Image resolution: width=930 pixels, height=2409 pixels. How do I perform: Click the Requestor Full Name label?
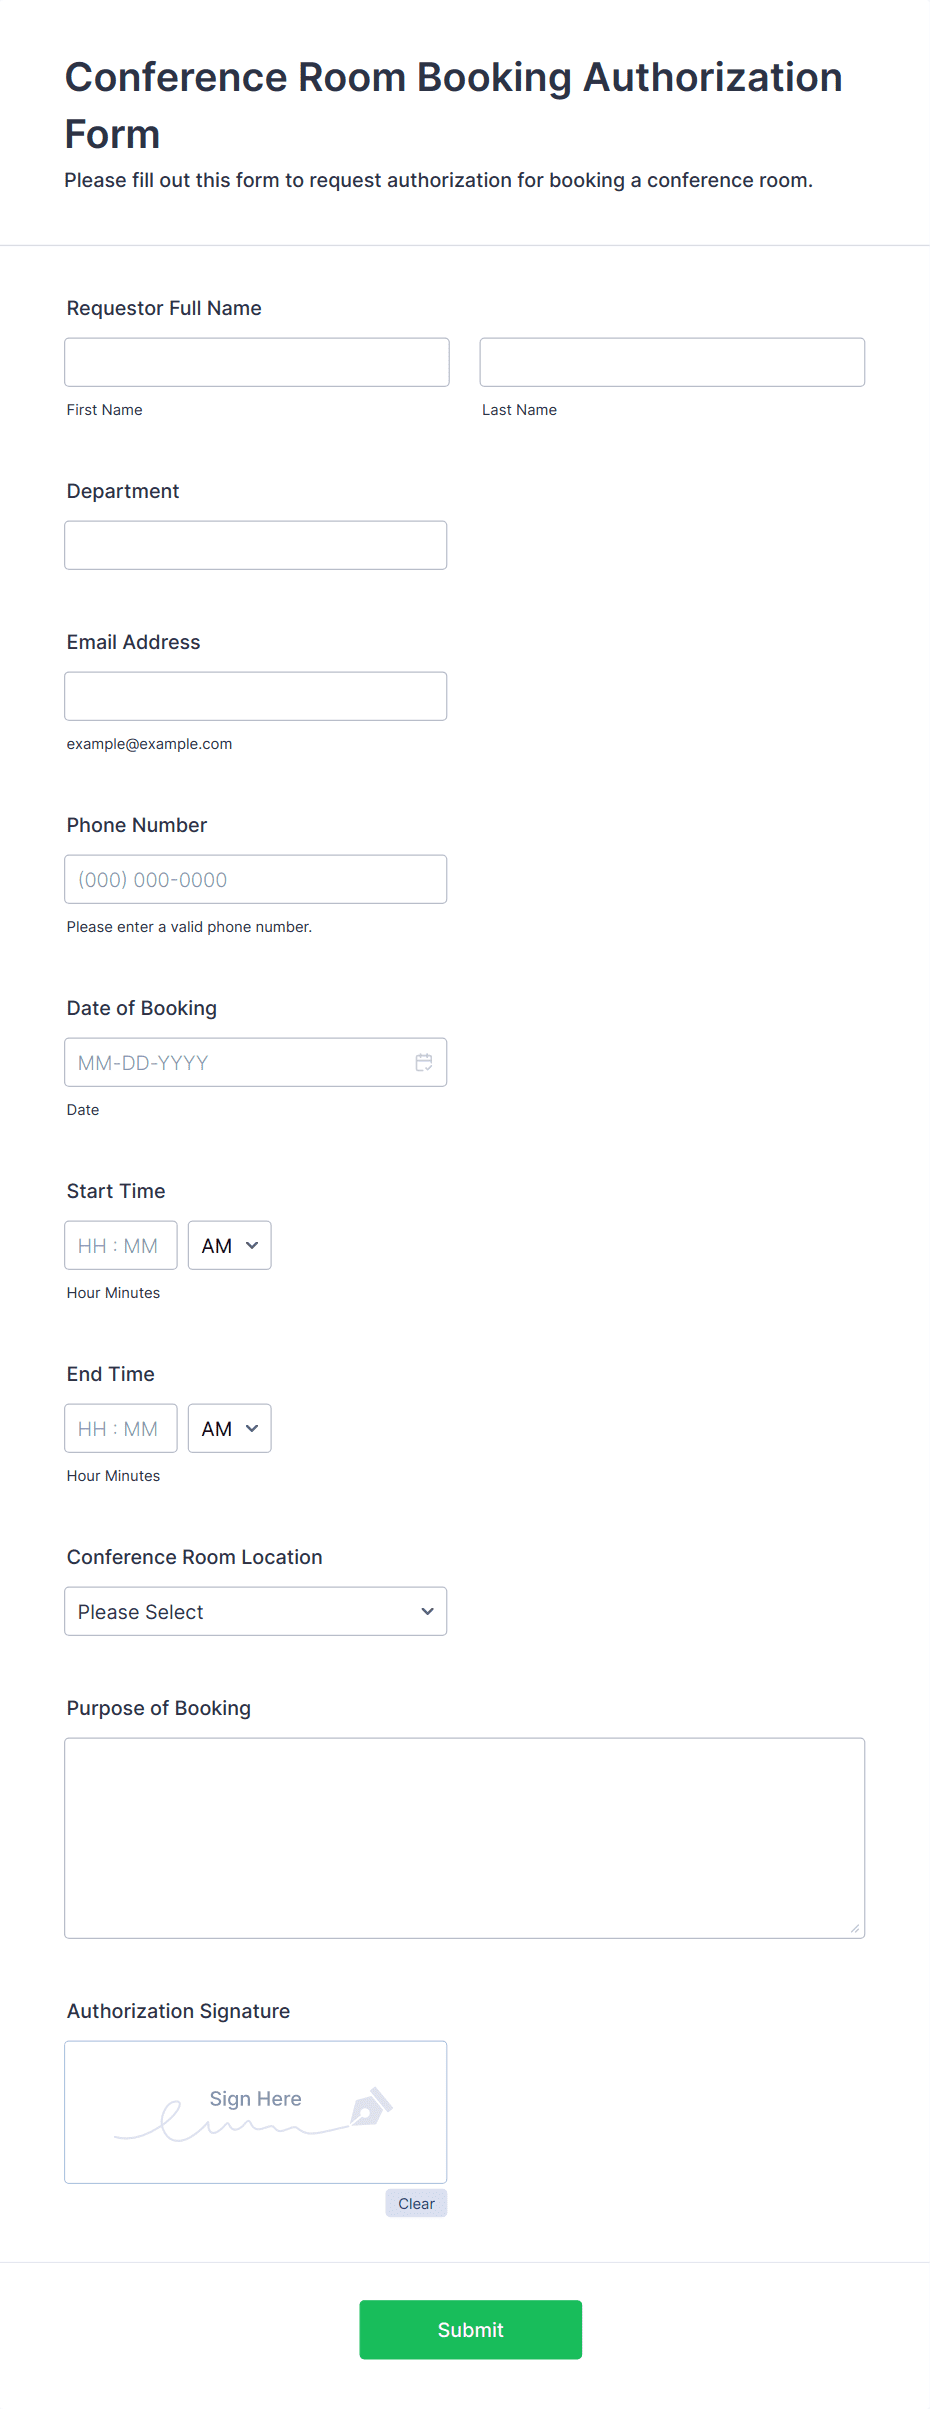164,308
